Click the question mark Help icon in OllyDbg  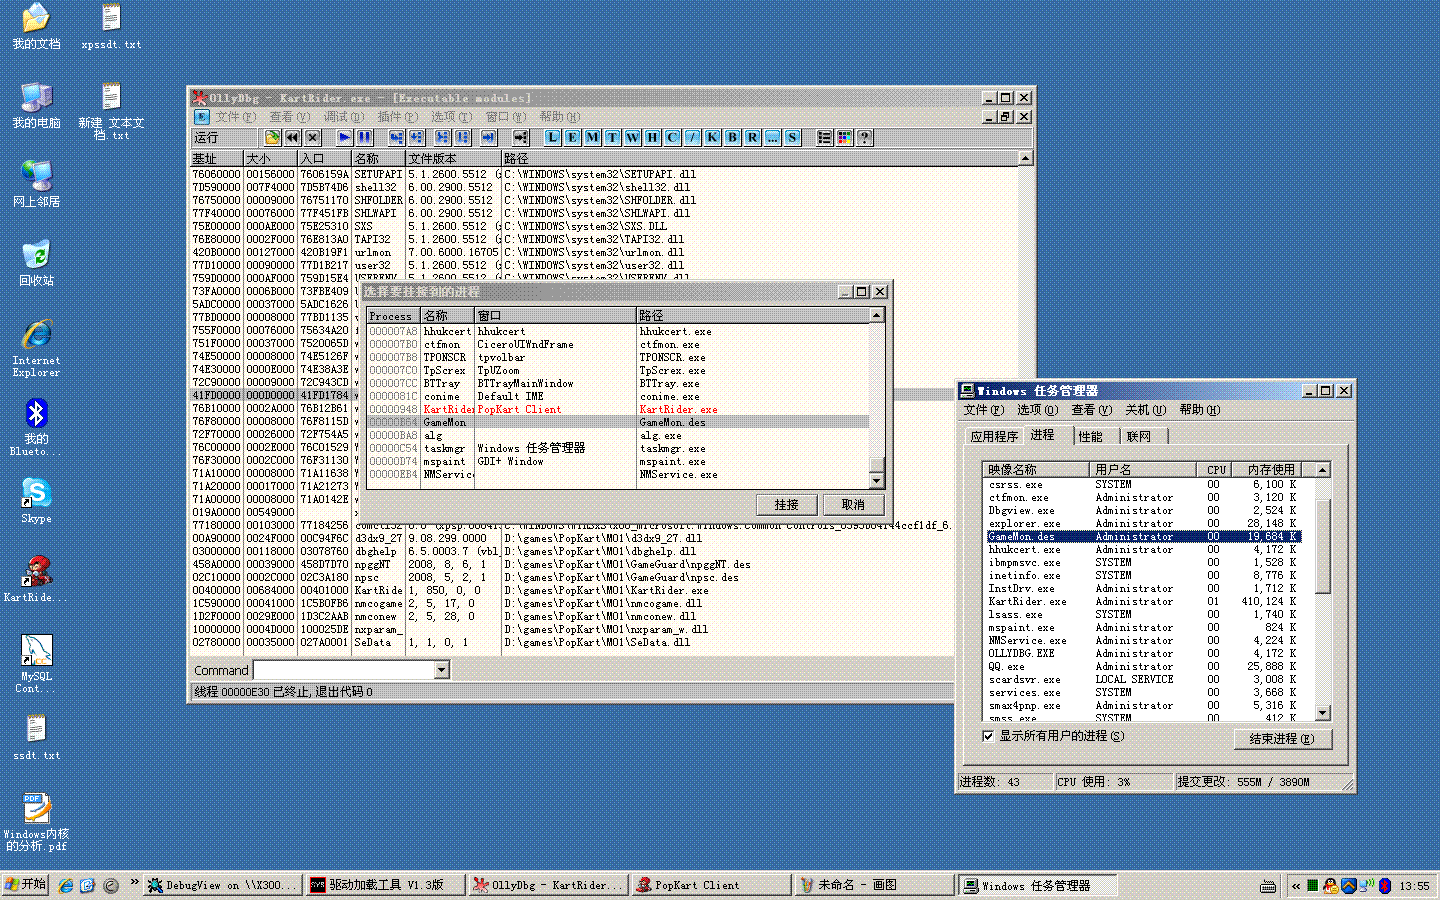864,138
